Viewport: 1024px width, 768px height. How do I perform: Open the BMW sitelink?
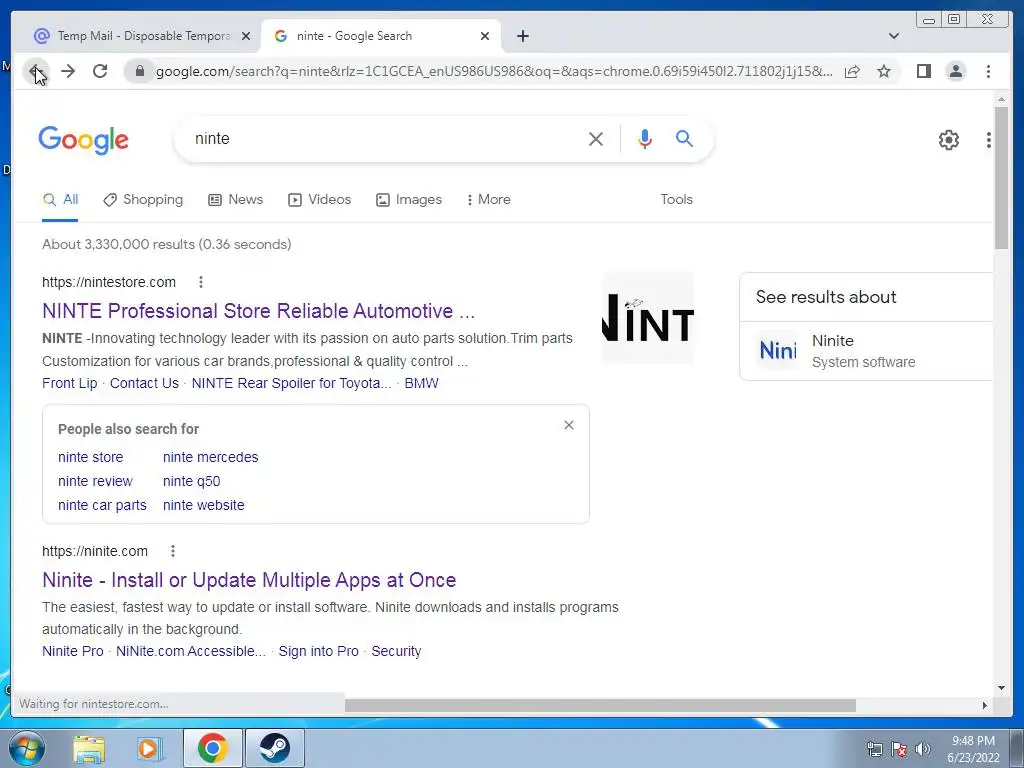(421, 383)
